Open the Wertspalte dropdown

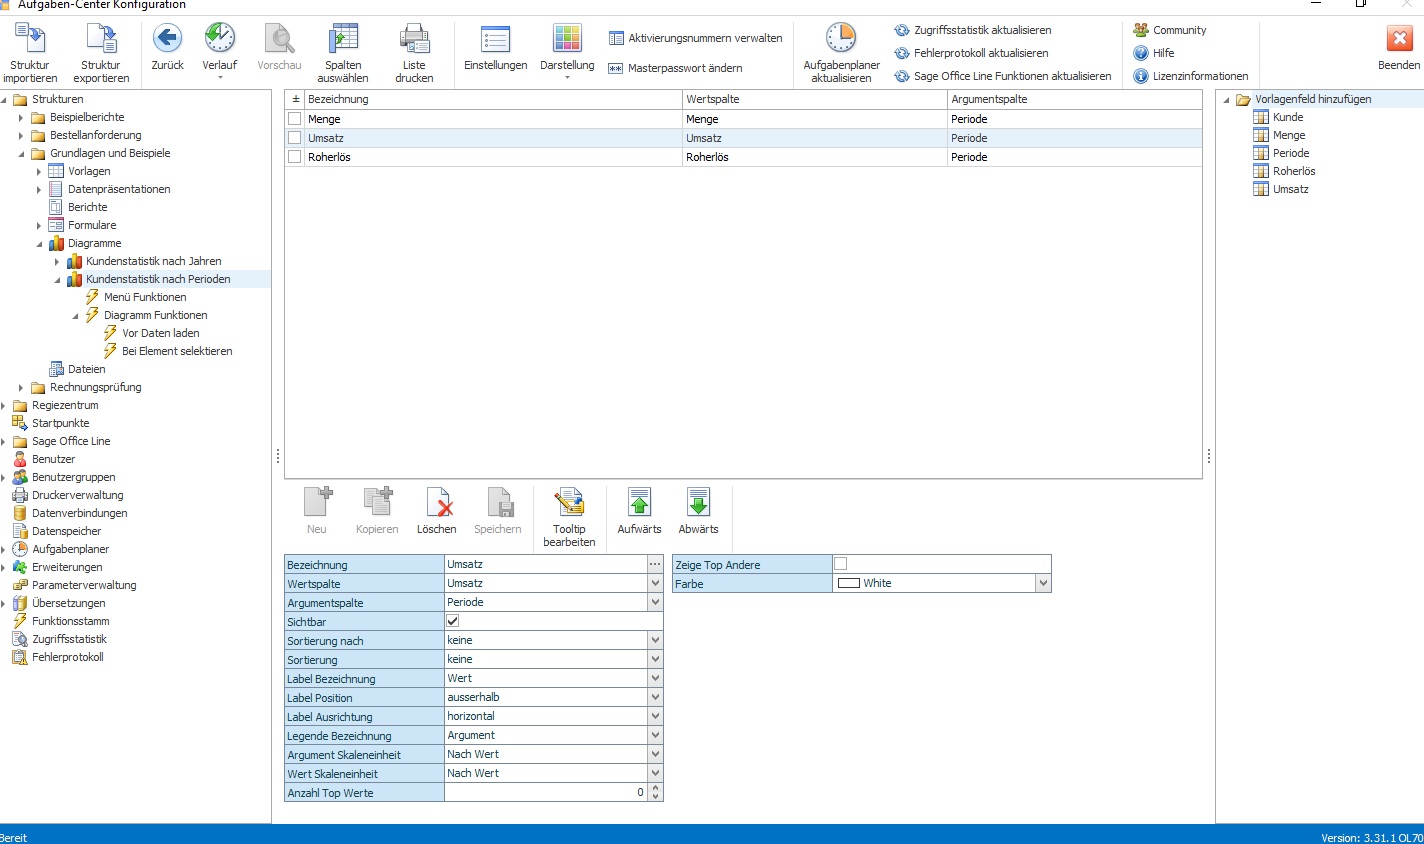[x=655, y=583]
